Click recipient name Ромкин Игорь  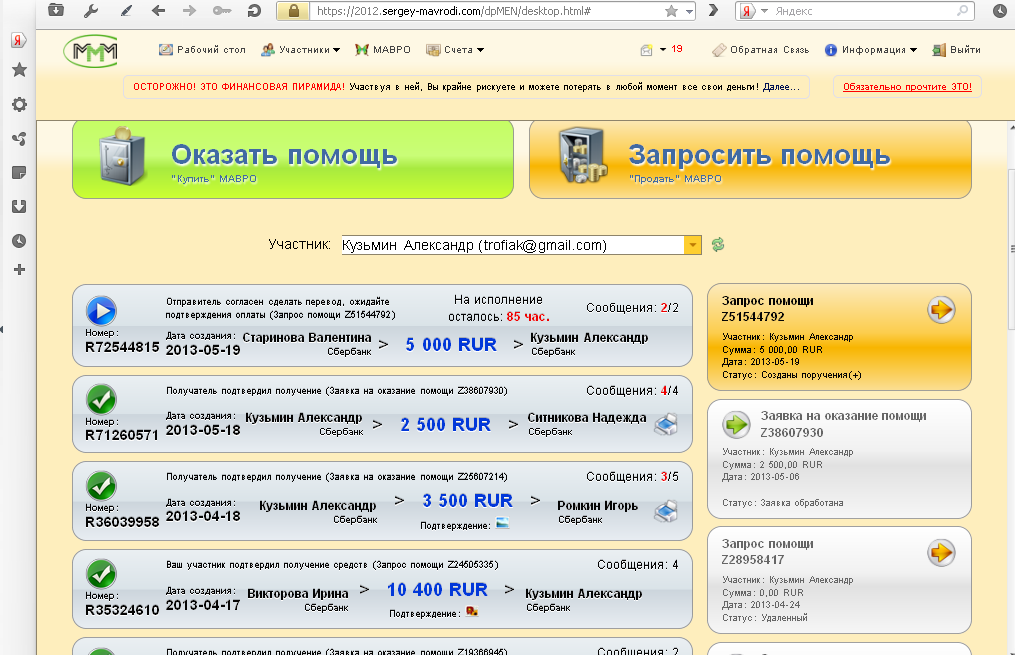pos(597,505)
